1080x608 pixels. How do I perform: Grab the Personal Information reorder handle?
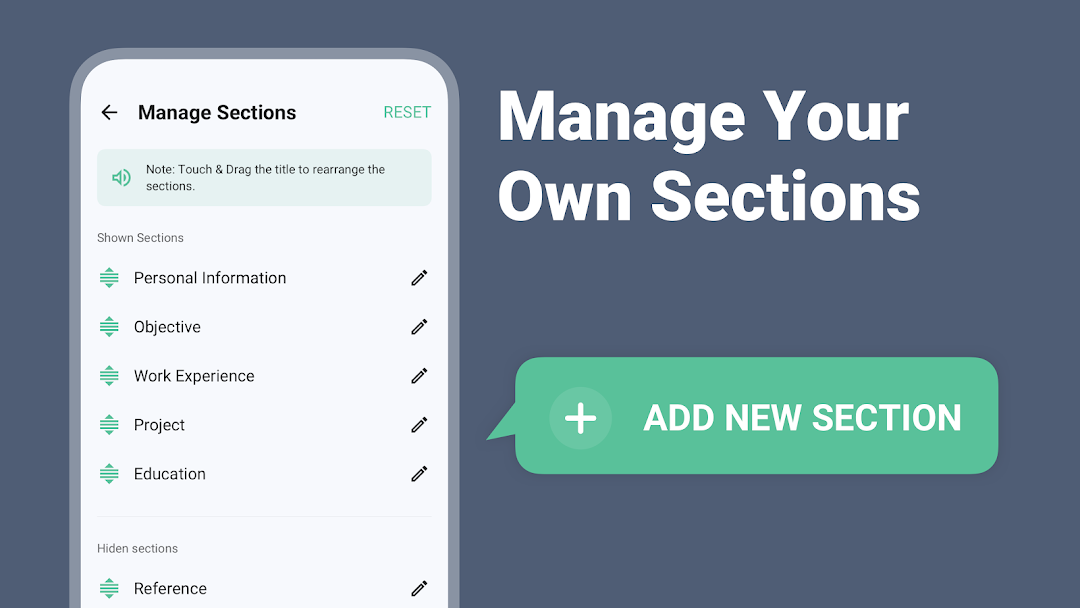(109, 277)
